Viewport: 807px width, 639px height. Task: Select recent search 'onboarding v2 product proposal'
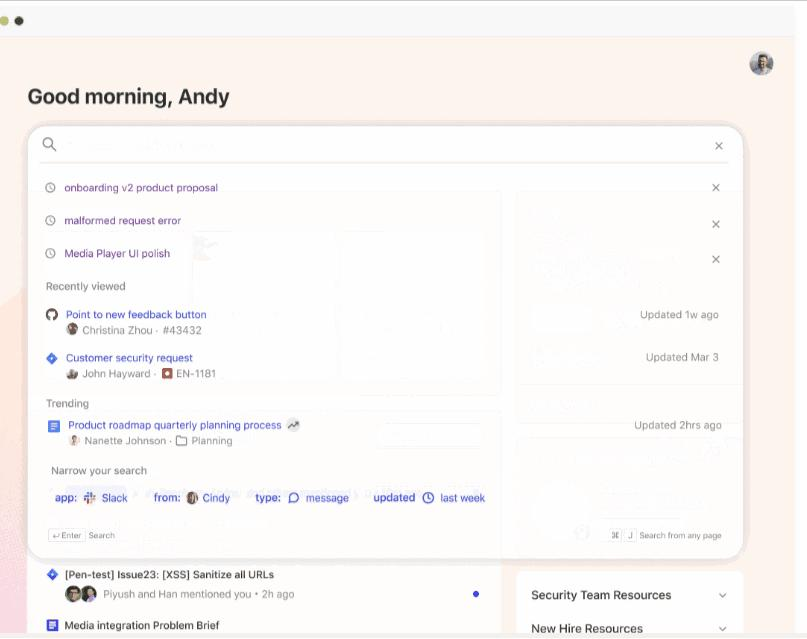point(141,188)
